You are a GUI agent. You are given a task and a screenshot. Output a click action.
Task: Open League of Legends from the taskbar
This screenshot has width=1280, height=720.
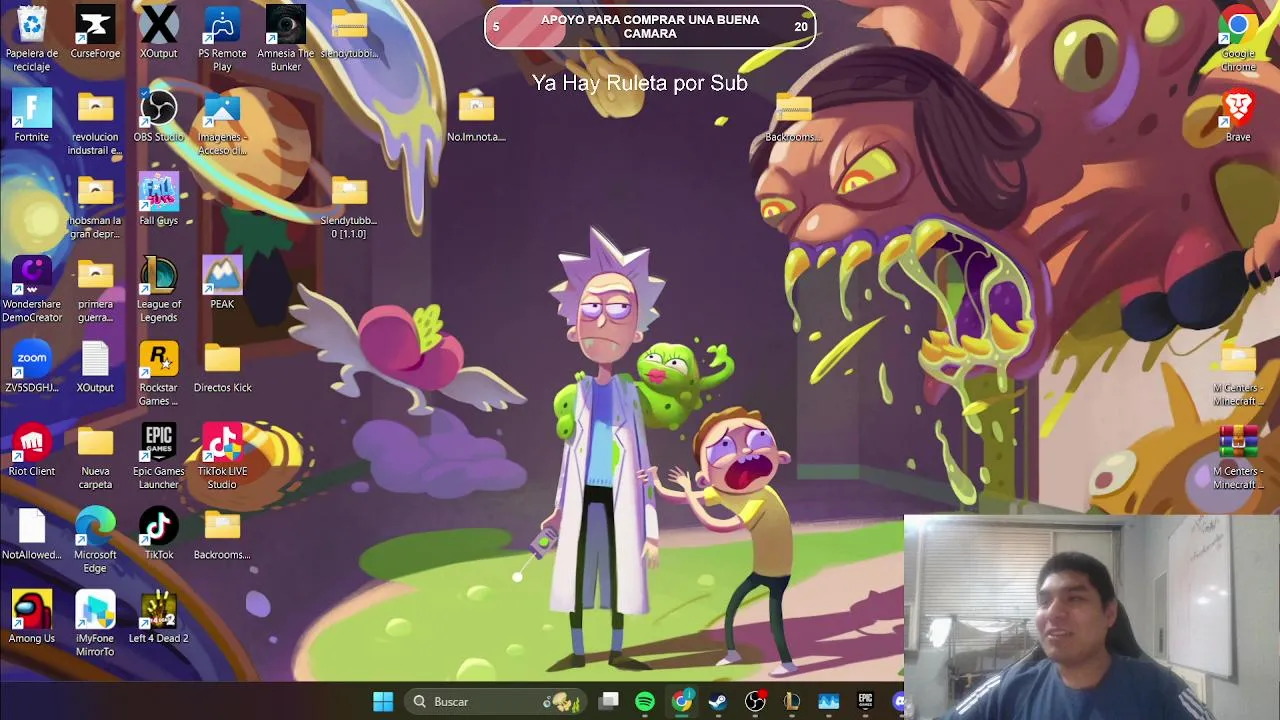pos(792,701)
